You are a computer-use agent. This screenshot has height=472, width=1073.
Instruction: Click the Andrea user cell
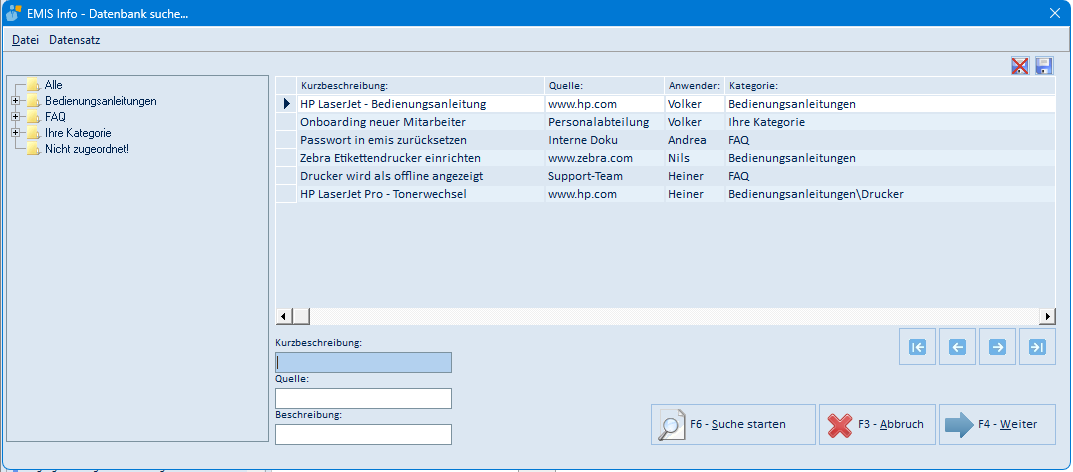pos(694,140)
